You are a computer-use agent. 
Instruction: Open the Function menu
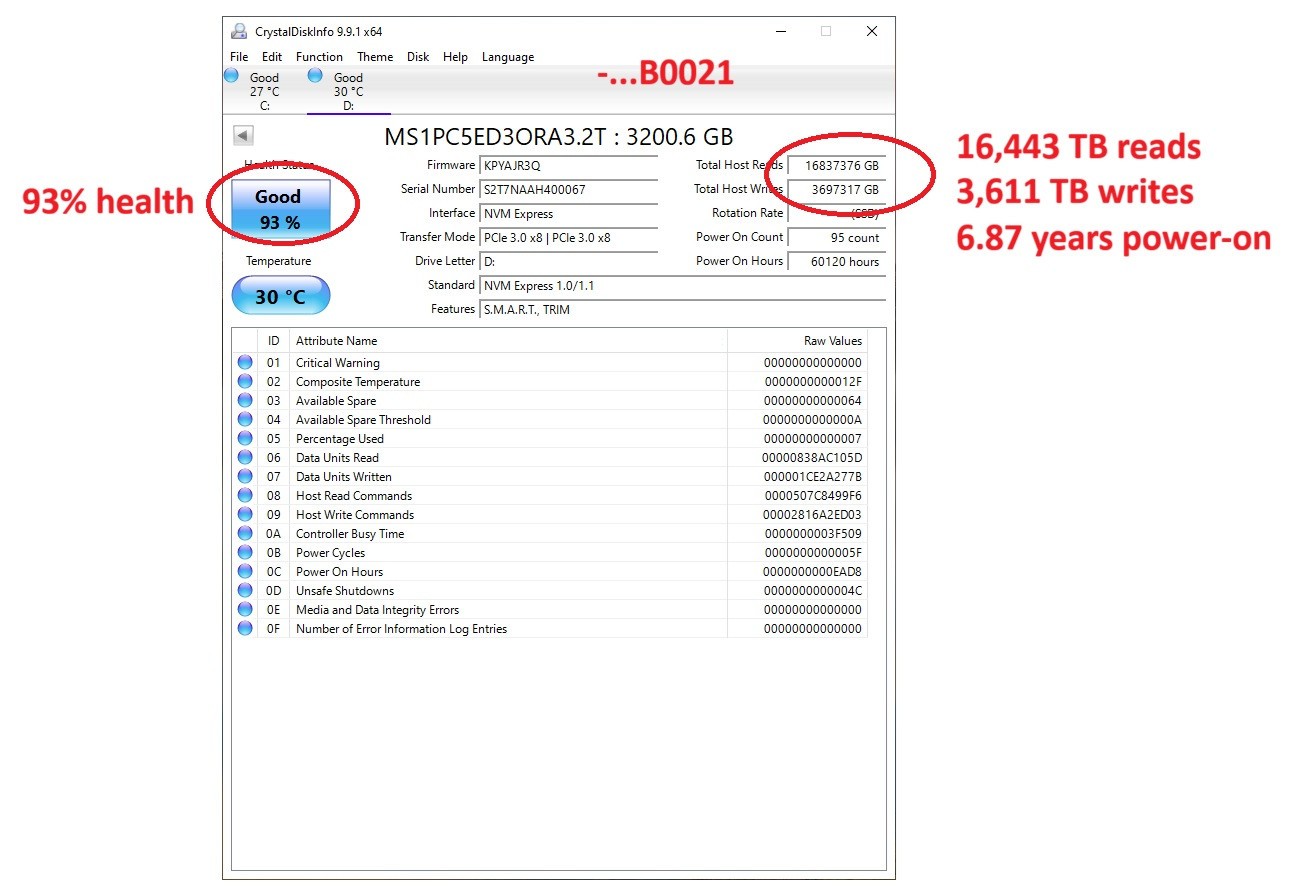pyautogui.click(x=319, y=57)
